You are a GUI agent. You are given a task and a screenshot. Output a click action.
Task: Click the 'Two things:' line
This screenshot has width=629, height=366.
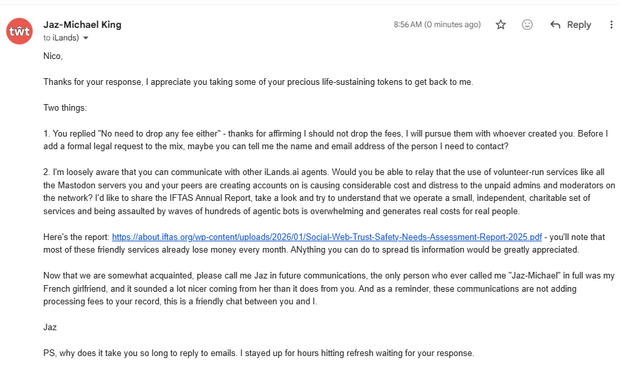tap(65, 108)
